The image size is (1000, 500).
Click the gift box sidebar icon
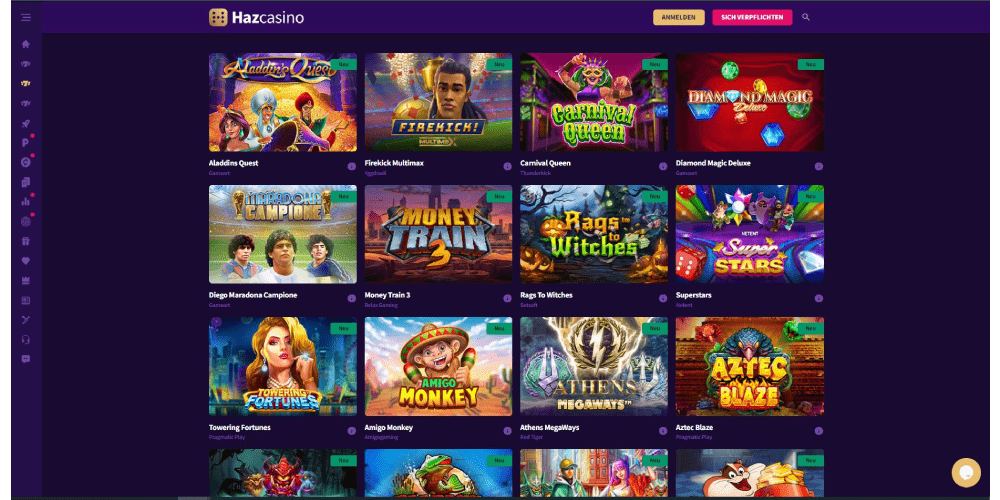point(26,241)
